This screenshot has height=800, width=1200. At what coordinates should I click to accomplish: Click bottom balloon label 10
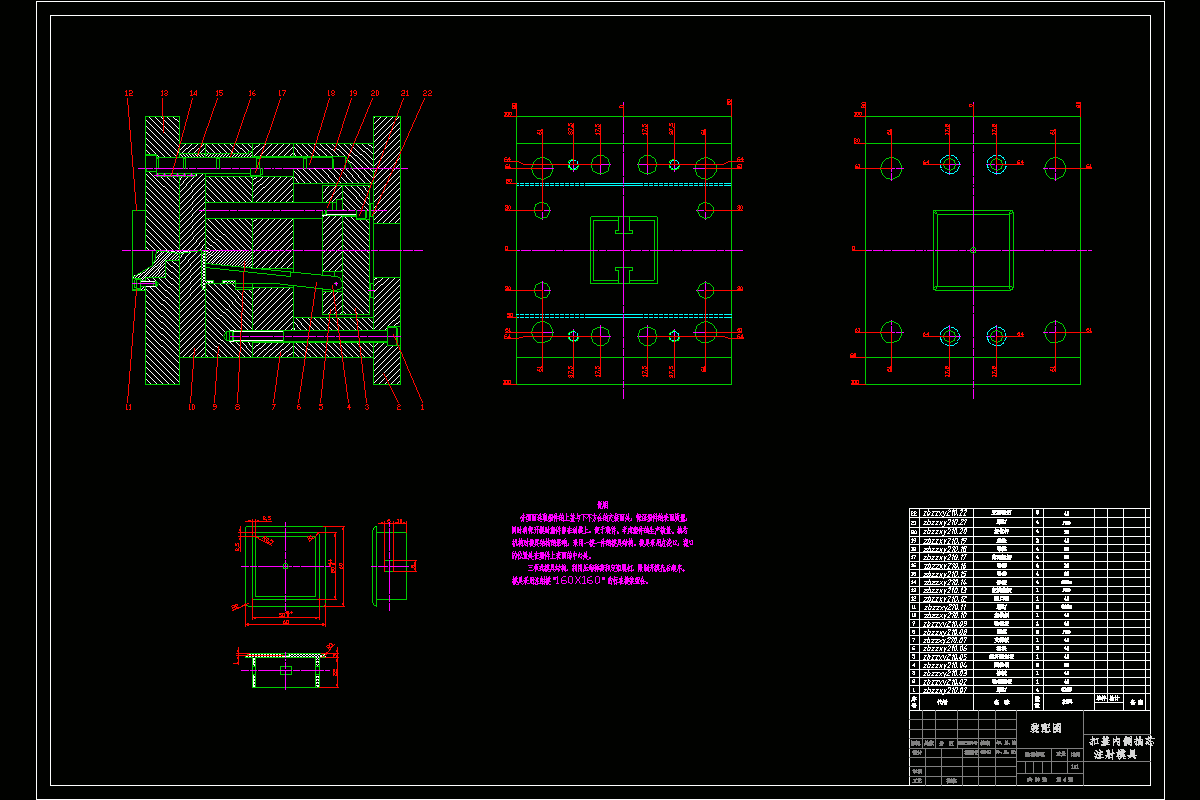point(191,407)
